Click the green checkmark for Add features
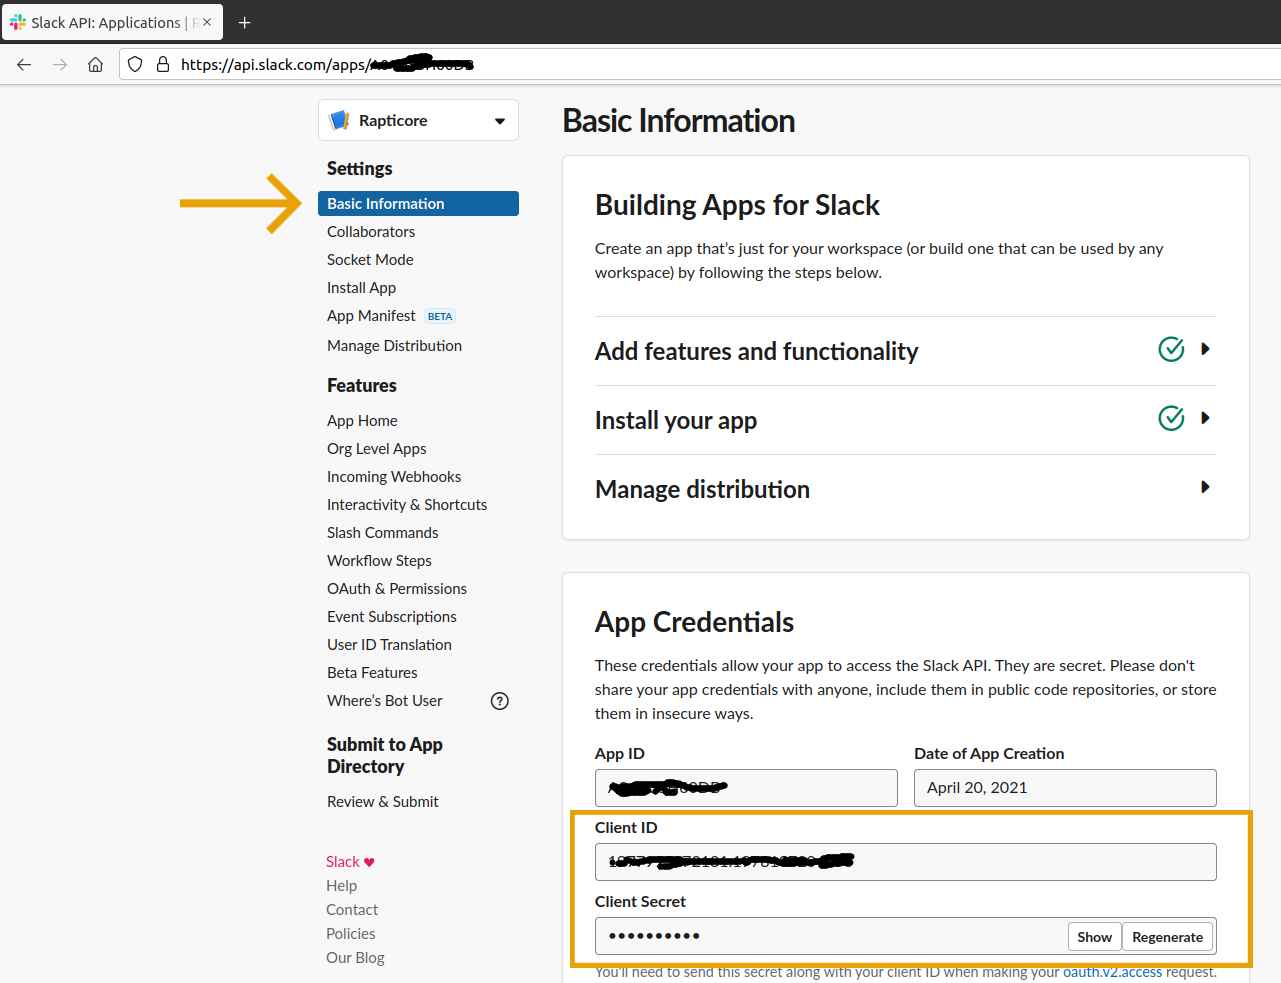The width and height of the screenshot is (1281, 983). 1171,349
